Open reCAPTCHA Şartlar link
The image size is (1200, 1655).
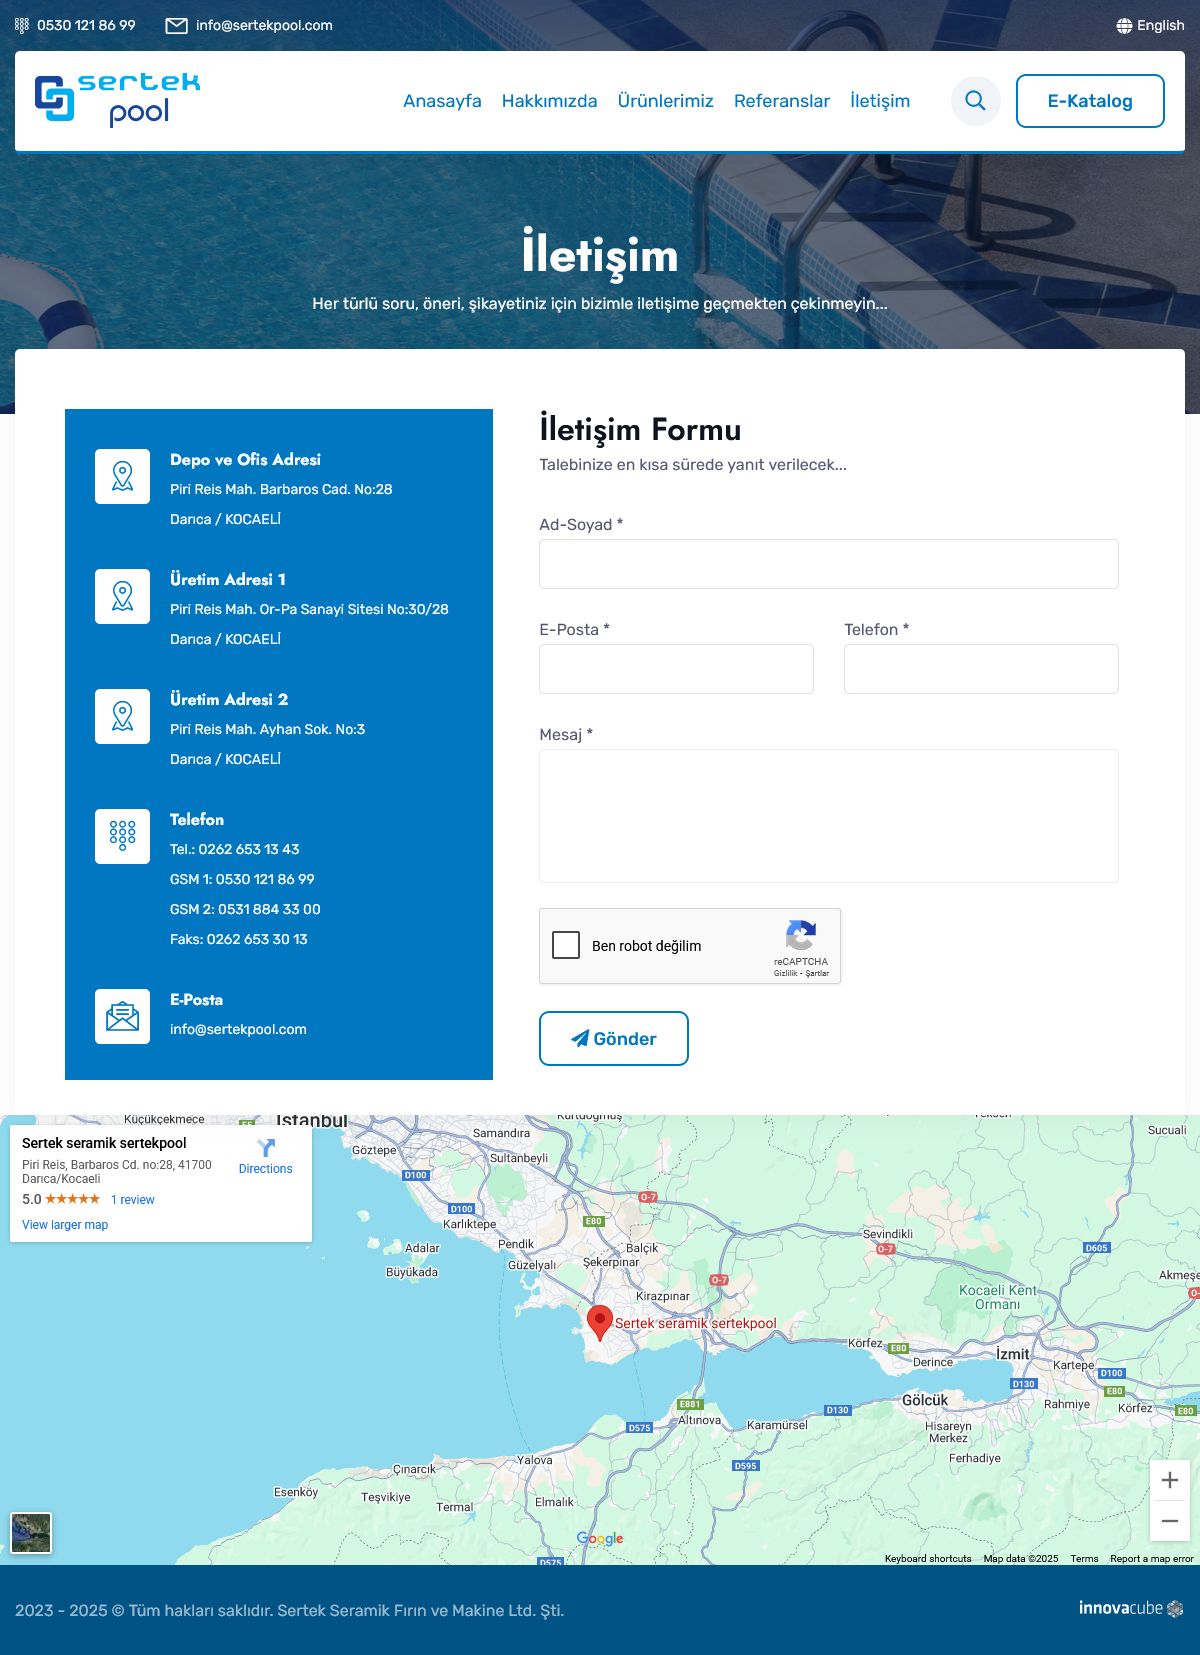tap(817, 973)
